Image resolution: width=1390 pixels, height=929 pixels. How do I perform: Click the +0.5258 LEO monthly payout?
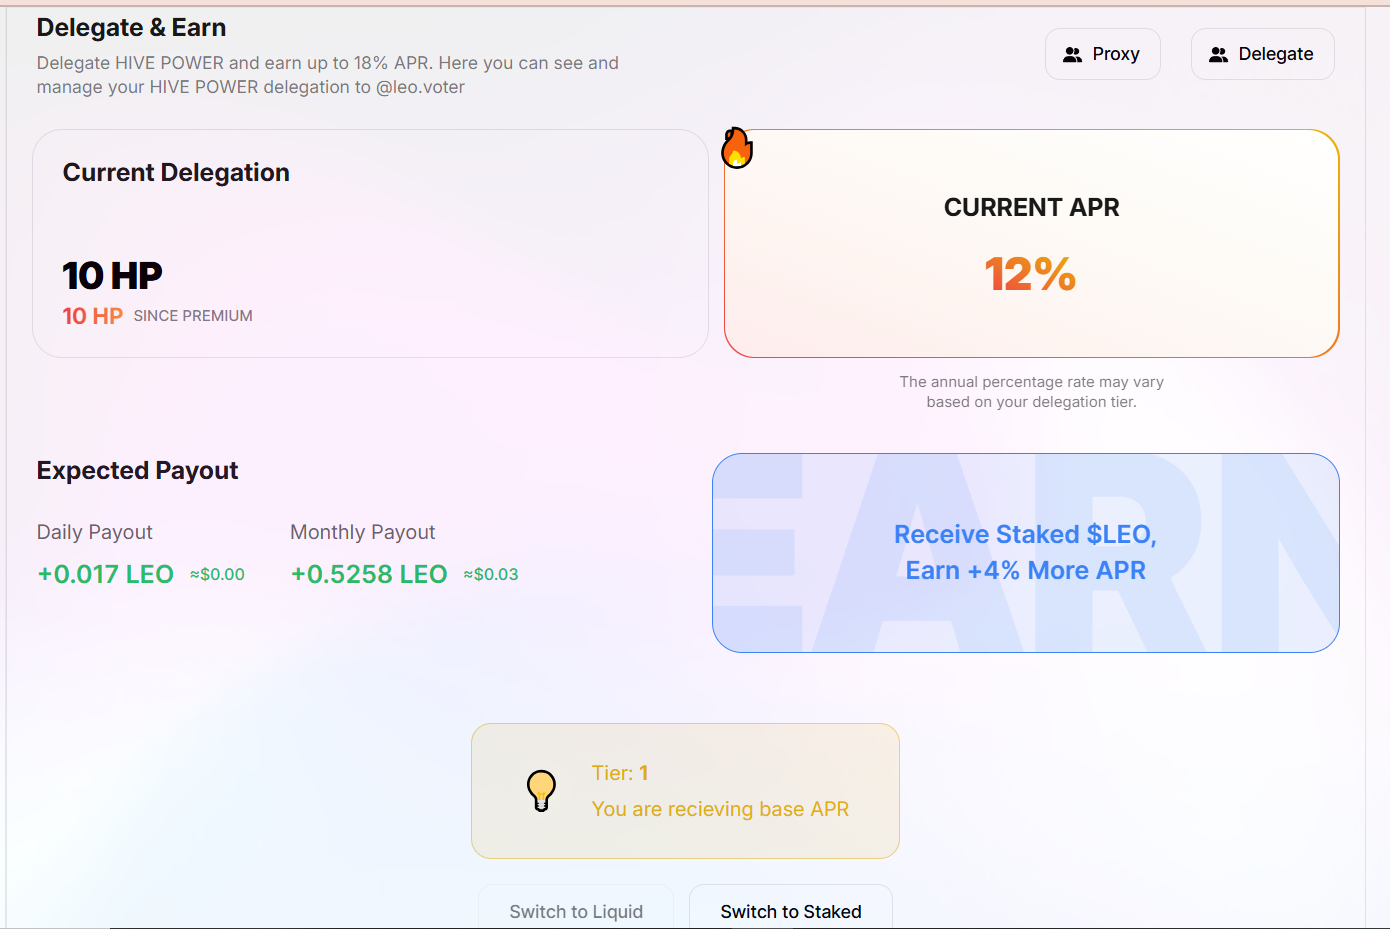(x=368, y=574)
